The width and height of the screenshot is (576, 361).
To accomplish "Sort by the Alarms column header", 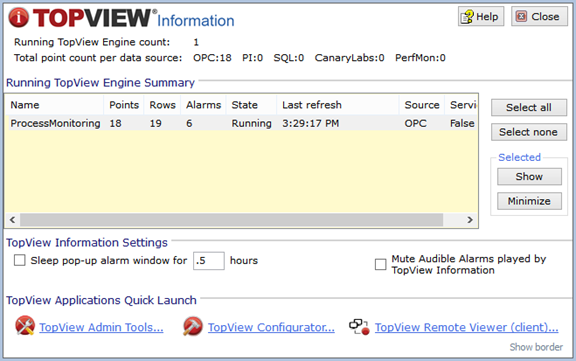I will click(x=203, y=105).
